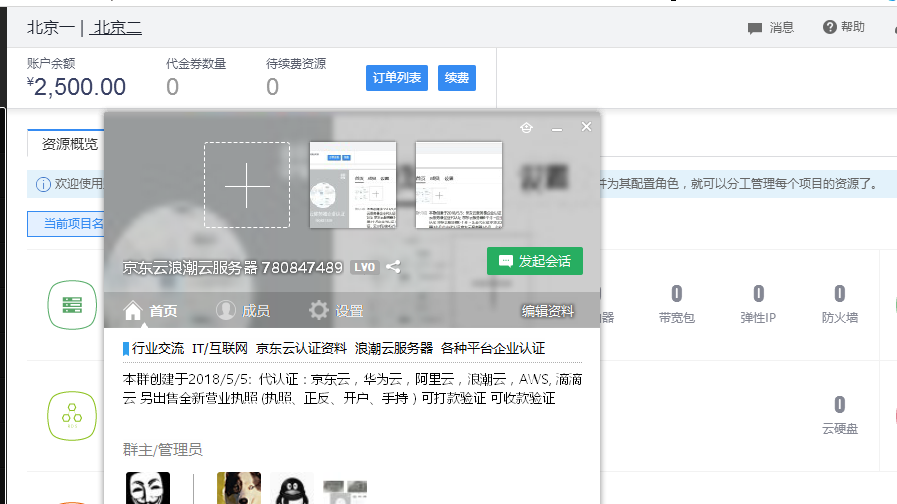Open the penguin admin avatar
The height and width of the screenshot is (504, 897).
point(292,488)
